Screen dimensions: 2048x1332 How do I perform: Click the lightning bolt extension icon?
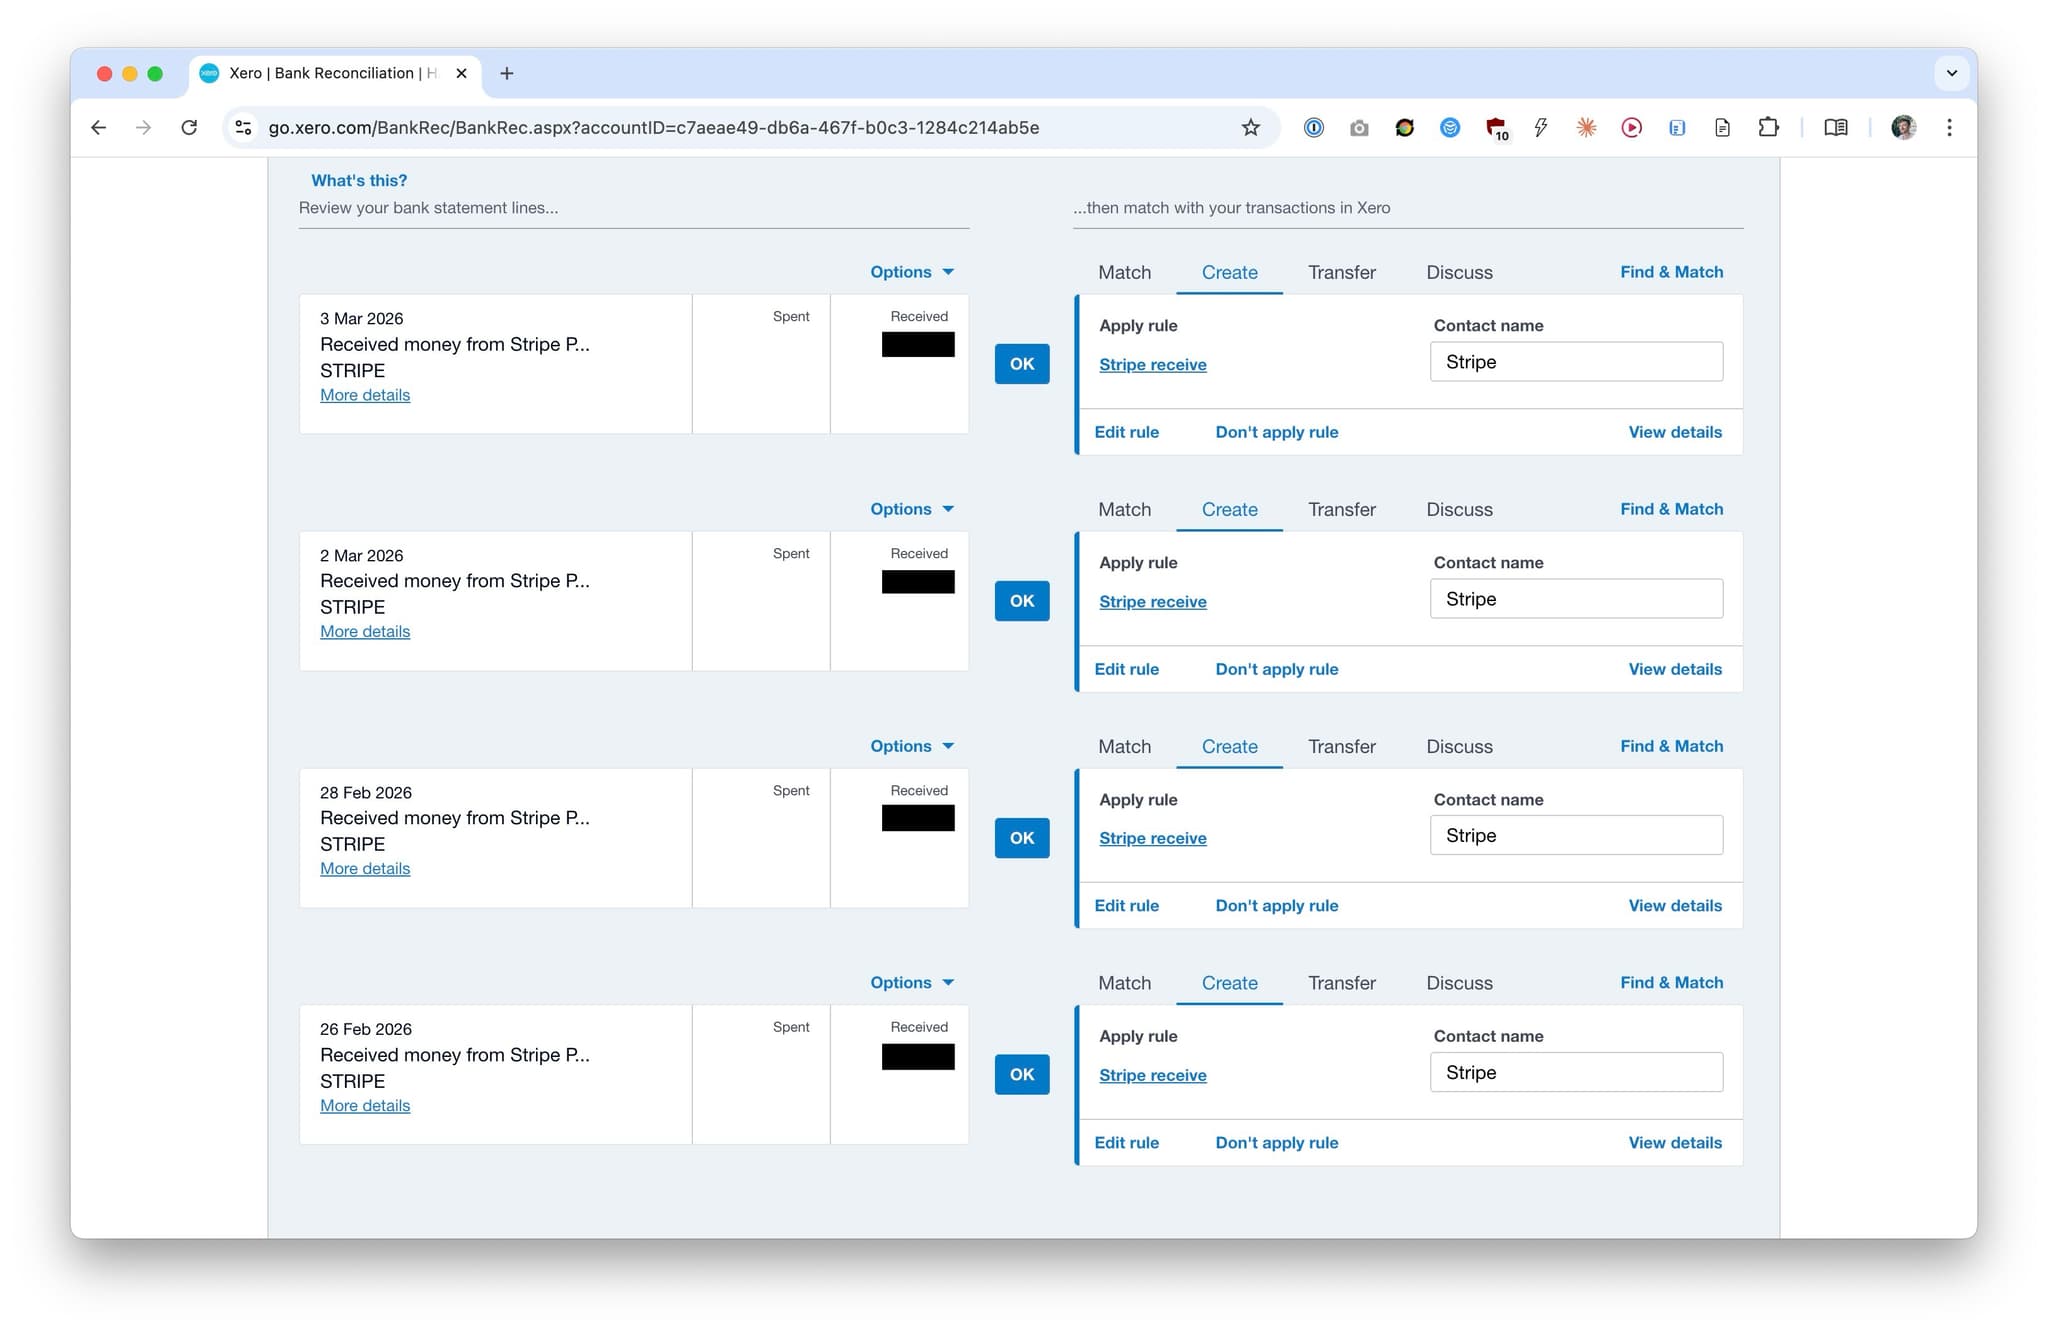coord(1540,127)
